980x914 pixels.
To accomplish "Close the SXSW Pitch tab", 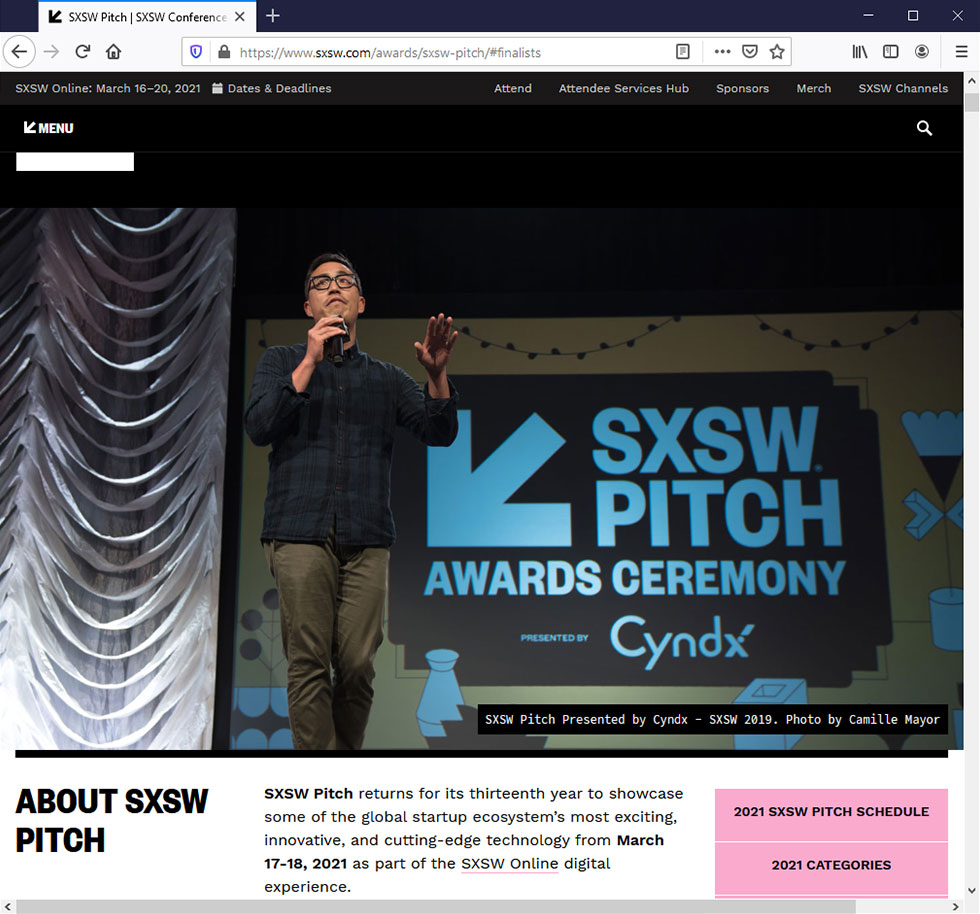I will pyautogui.click(x=239, y=17).
